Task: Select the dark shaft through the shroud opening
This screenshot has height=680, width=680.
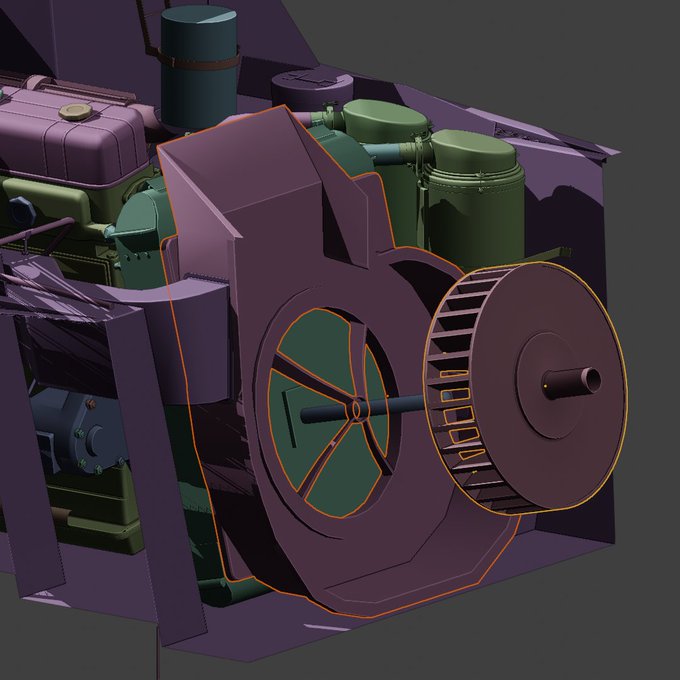Action: (362, 409)
